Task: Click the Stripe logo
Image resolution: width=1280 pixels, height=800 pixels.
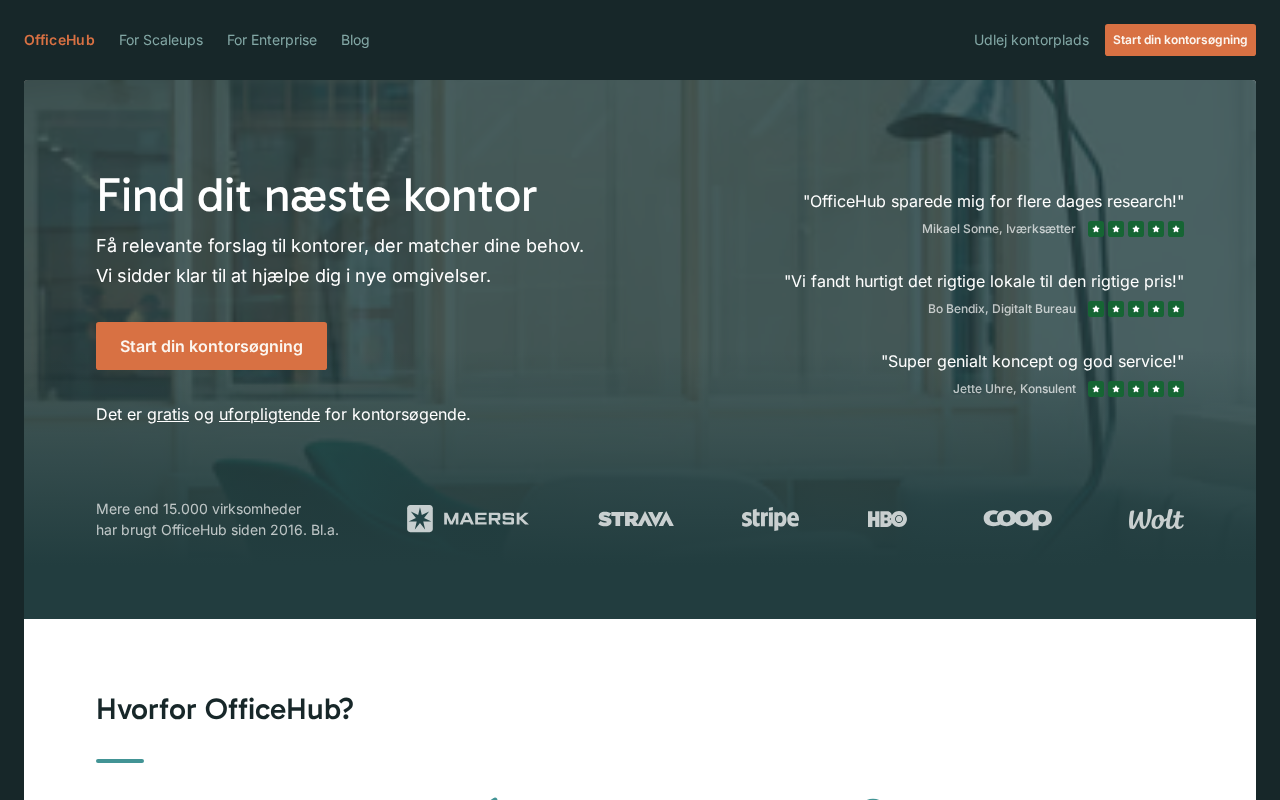Action: tap(770, 519)
